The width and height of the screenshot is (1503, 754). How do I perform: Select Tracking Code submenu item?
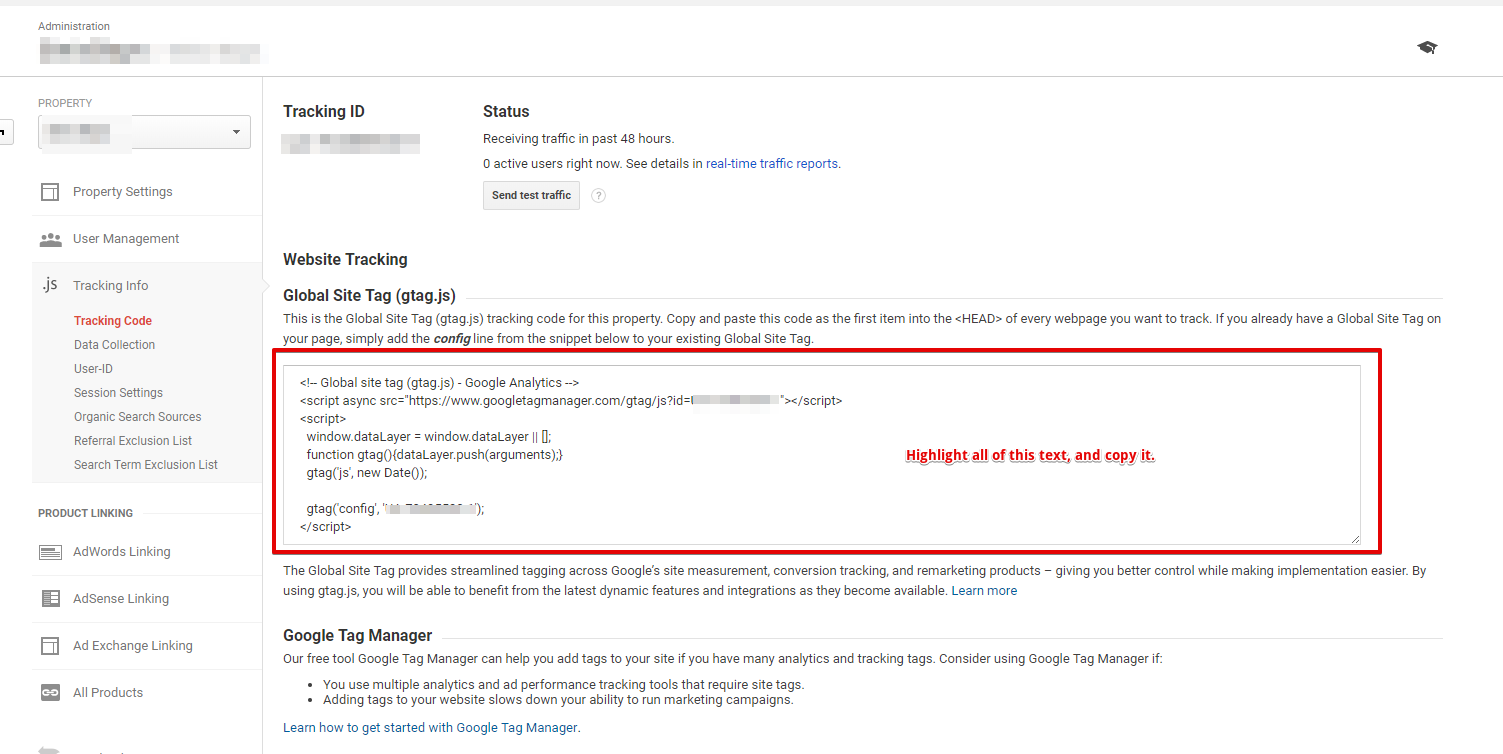(113, 321)
